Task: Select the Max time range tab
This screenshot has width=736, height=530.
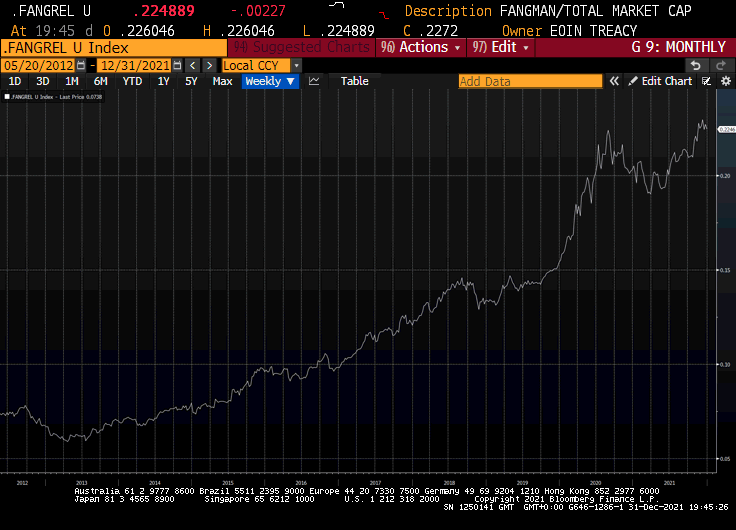Action: [x=222, y=81]
